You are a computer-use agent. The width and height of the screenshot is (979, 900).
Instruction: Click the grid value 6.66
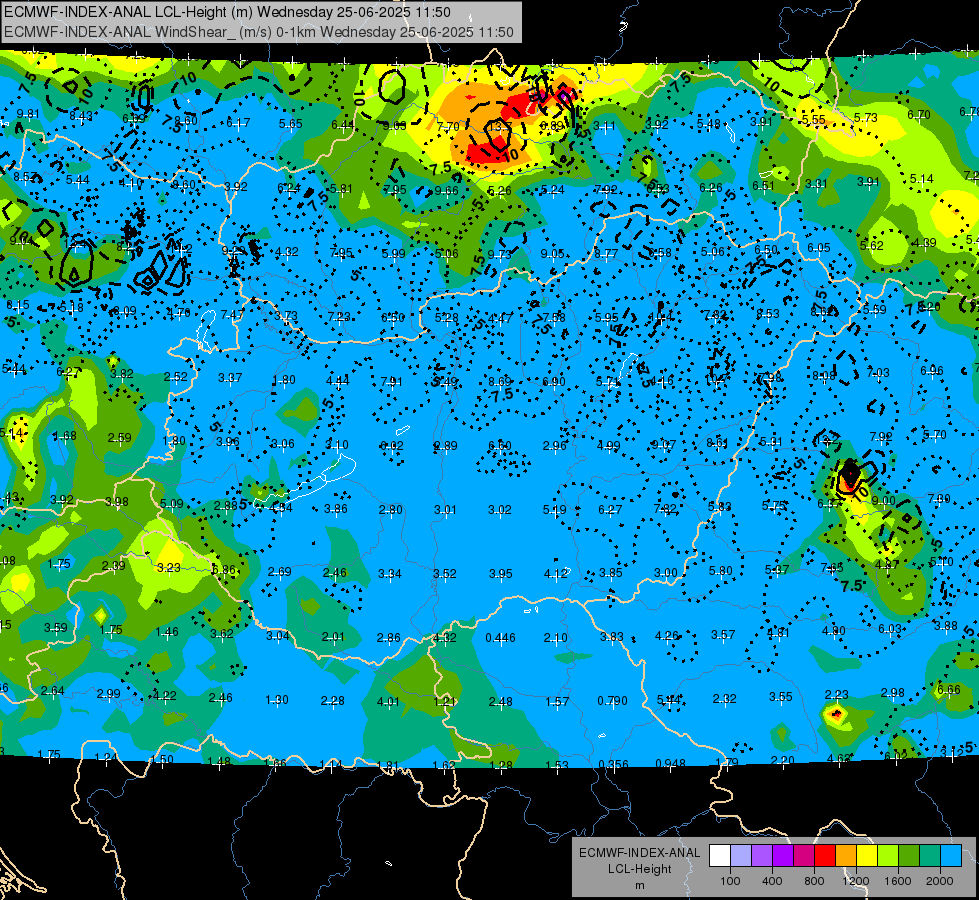pyautogui.click(x=949, y=690)
